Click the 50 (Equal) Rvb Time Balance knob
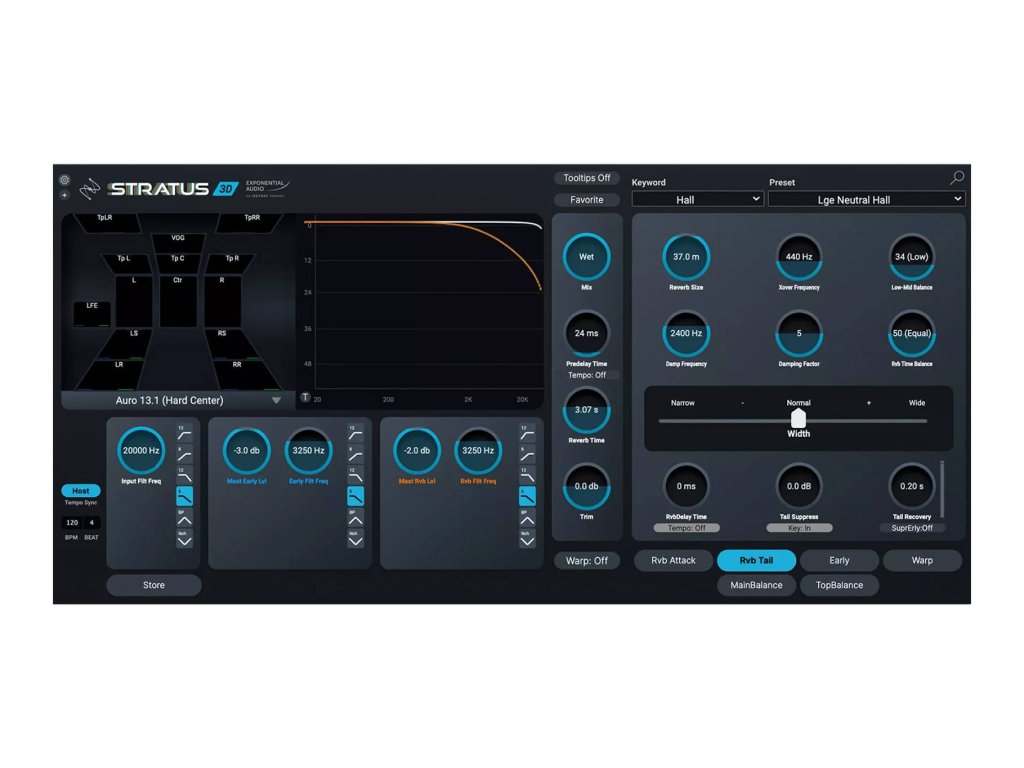Image resolution: width=1024 pixels, height=768 pixels. [x=912, y=333]
